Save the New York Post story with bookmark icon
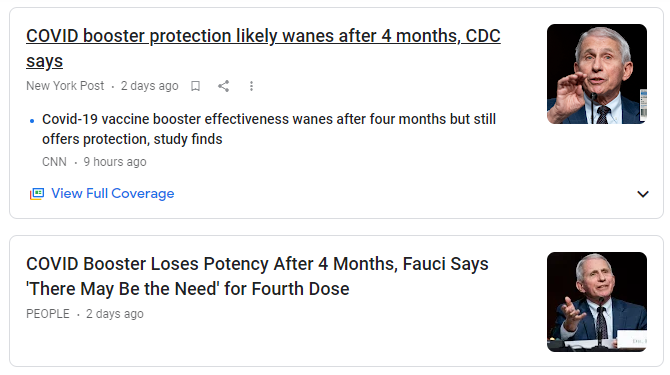 click(195, 86)
